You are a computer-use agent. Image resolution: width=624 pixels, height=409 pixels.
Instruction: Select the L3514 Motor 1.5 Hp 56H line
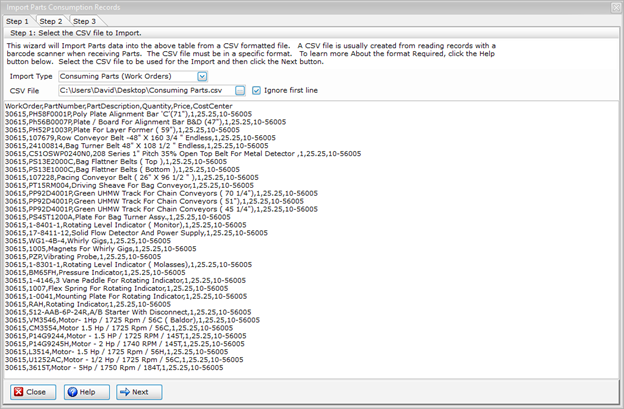tap(117, 353)
